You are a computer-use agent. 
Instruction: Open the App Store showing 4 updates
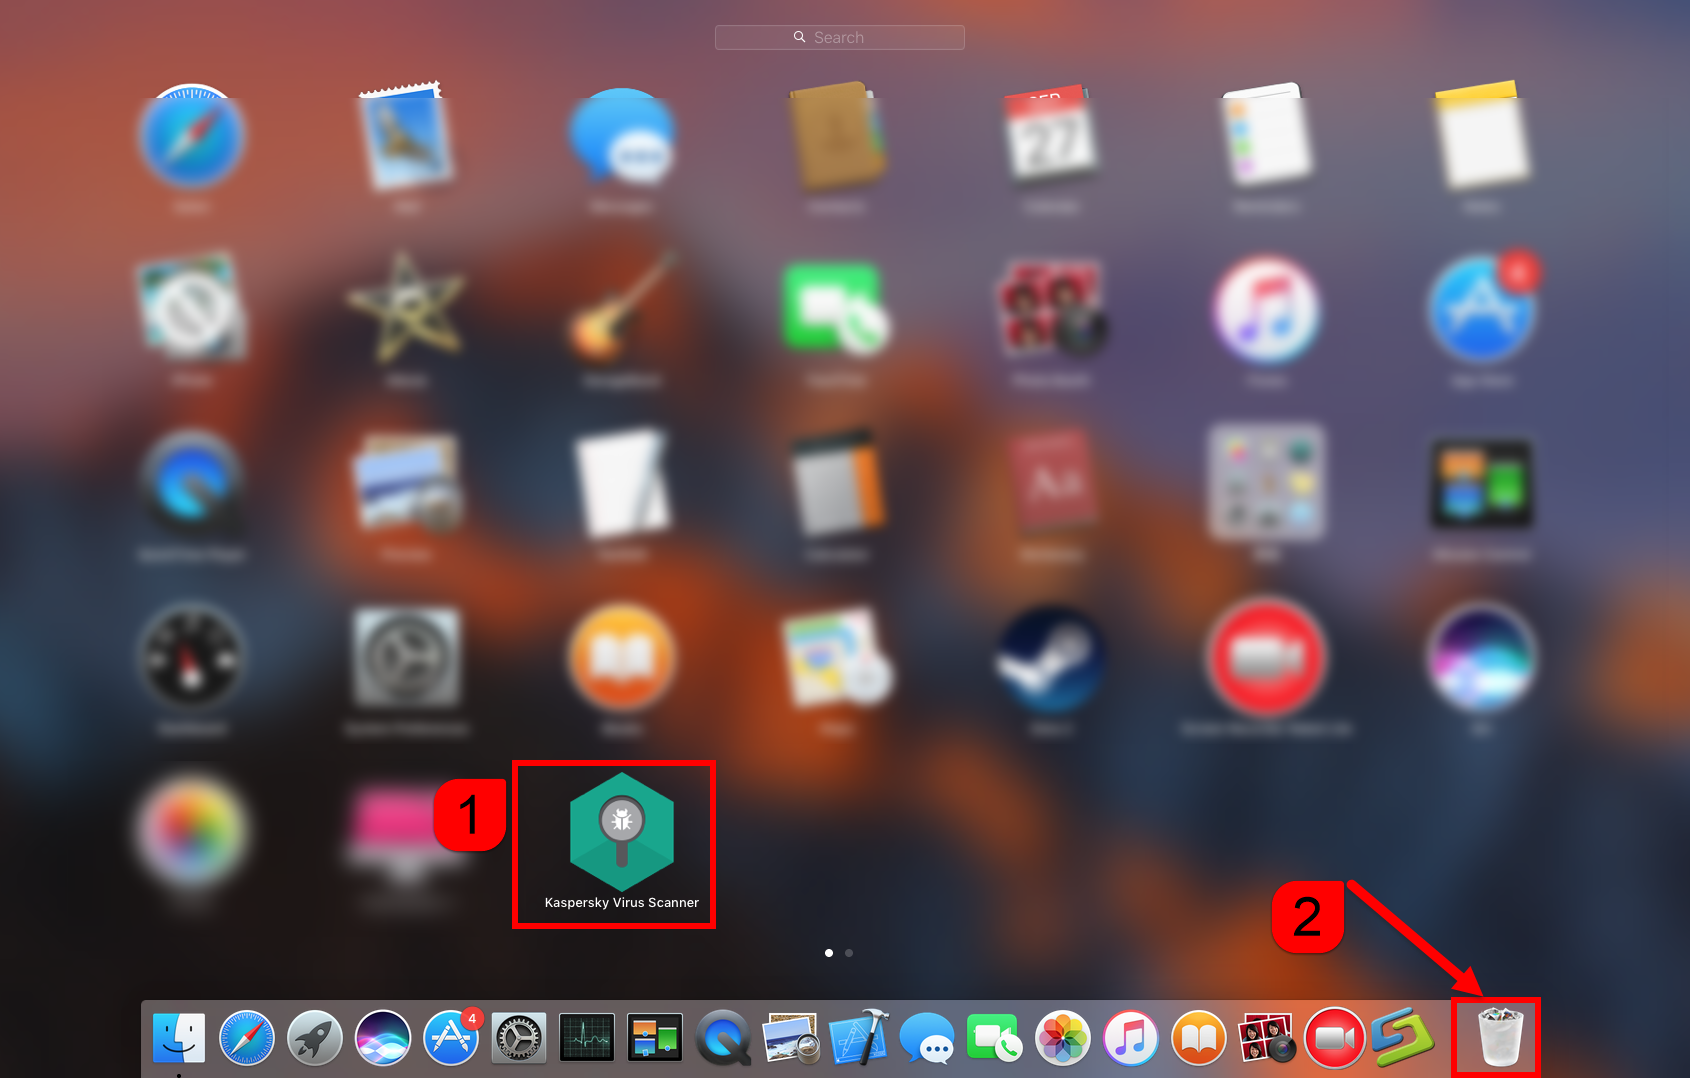pos(451,1038)
